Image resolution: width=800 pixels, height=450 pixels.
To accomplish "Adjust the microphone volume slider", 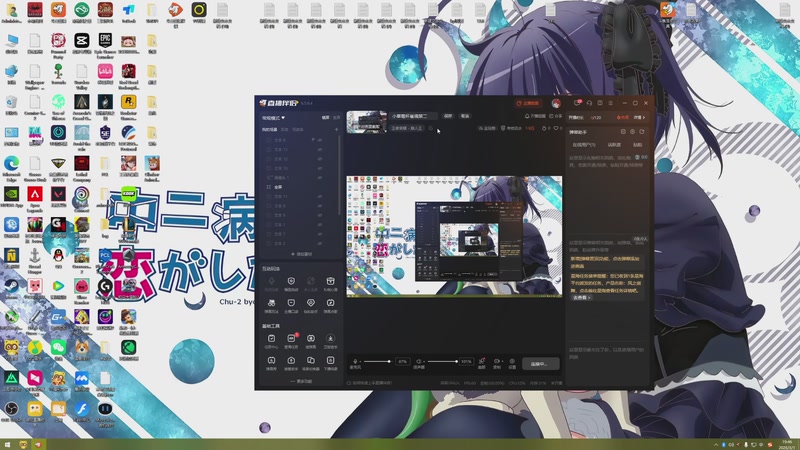I will pos(378,362).
